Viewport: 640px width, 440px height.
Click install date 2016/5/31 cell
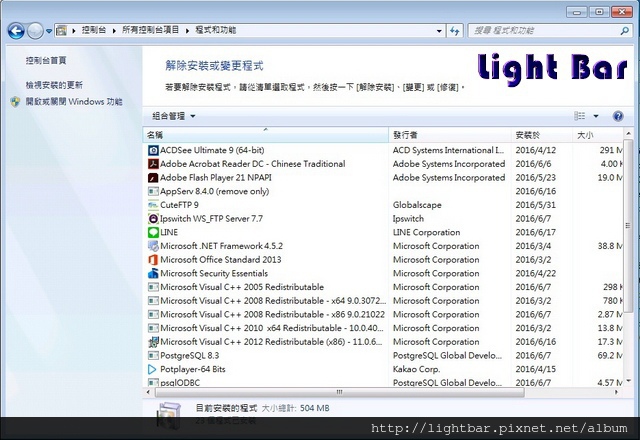[x=536, y=205]
